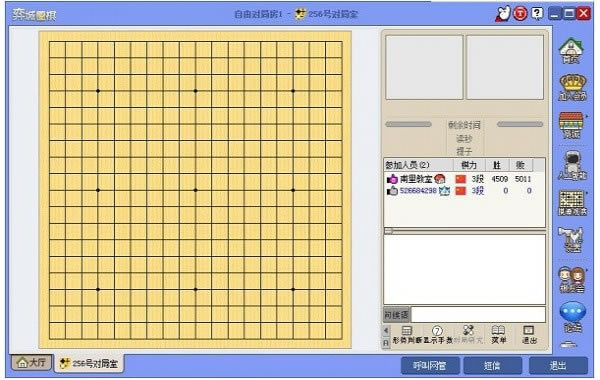The image size is (600, 380).
Task: Select the 256号对局室 room tab
Action: 89,363
